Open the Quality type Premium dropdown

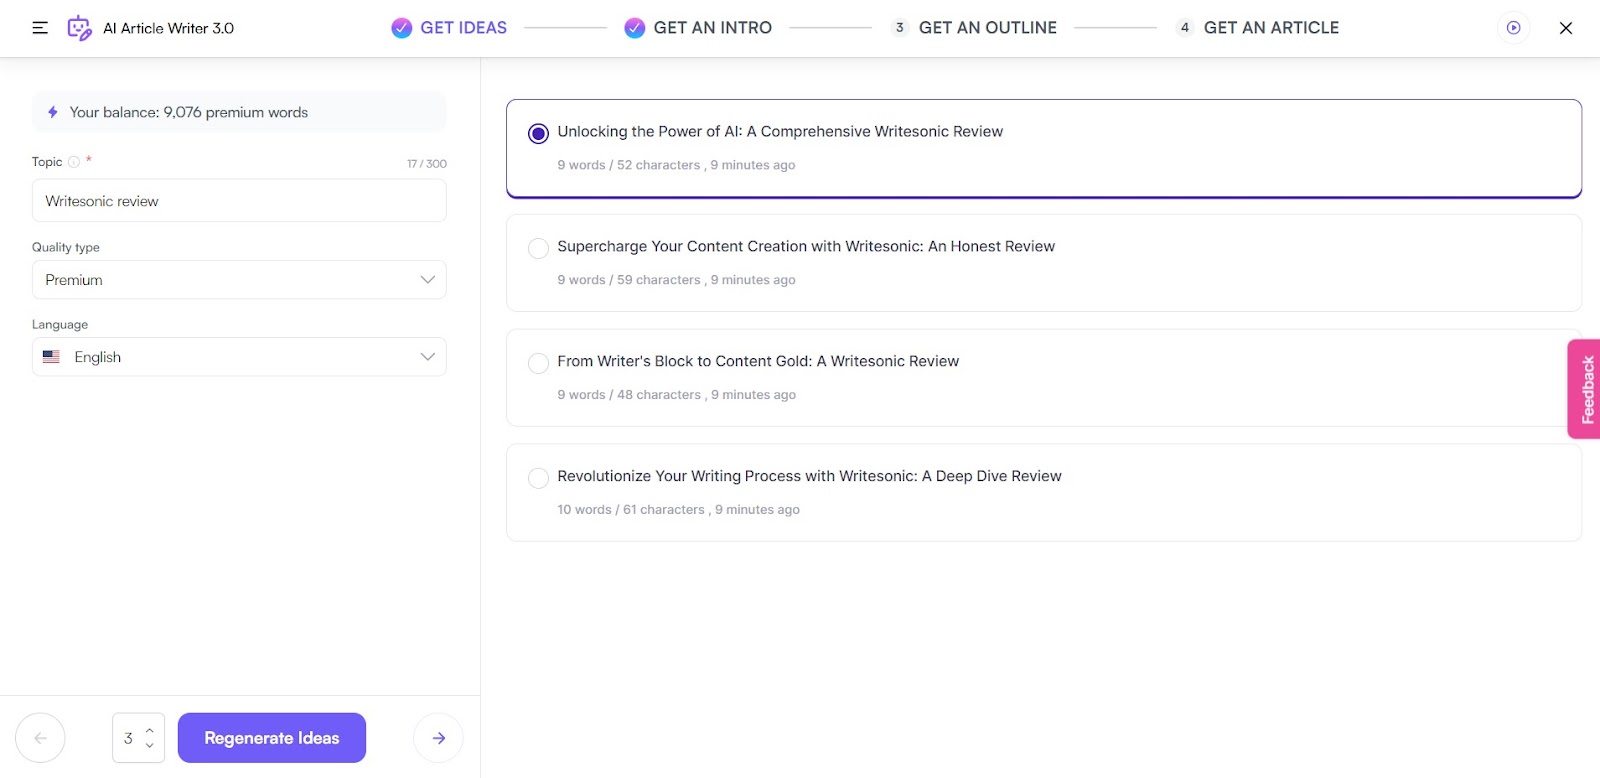pos(239,280)
